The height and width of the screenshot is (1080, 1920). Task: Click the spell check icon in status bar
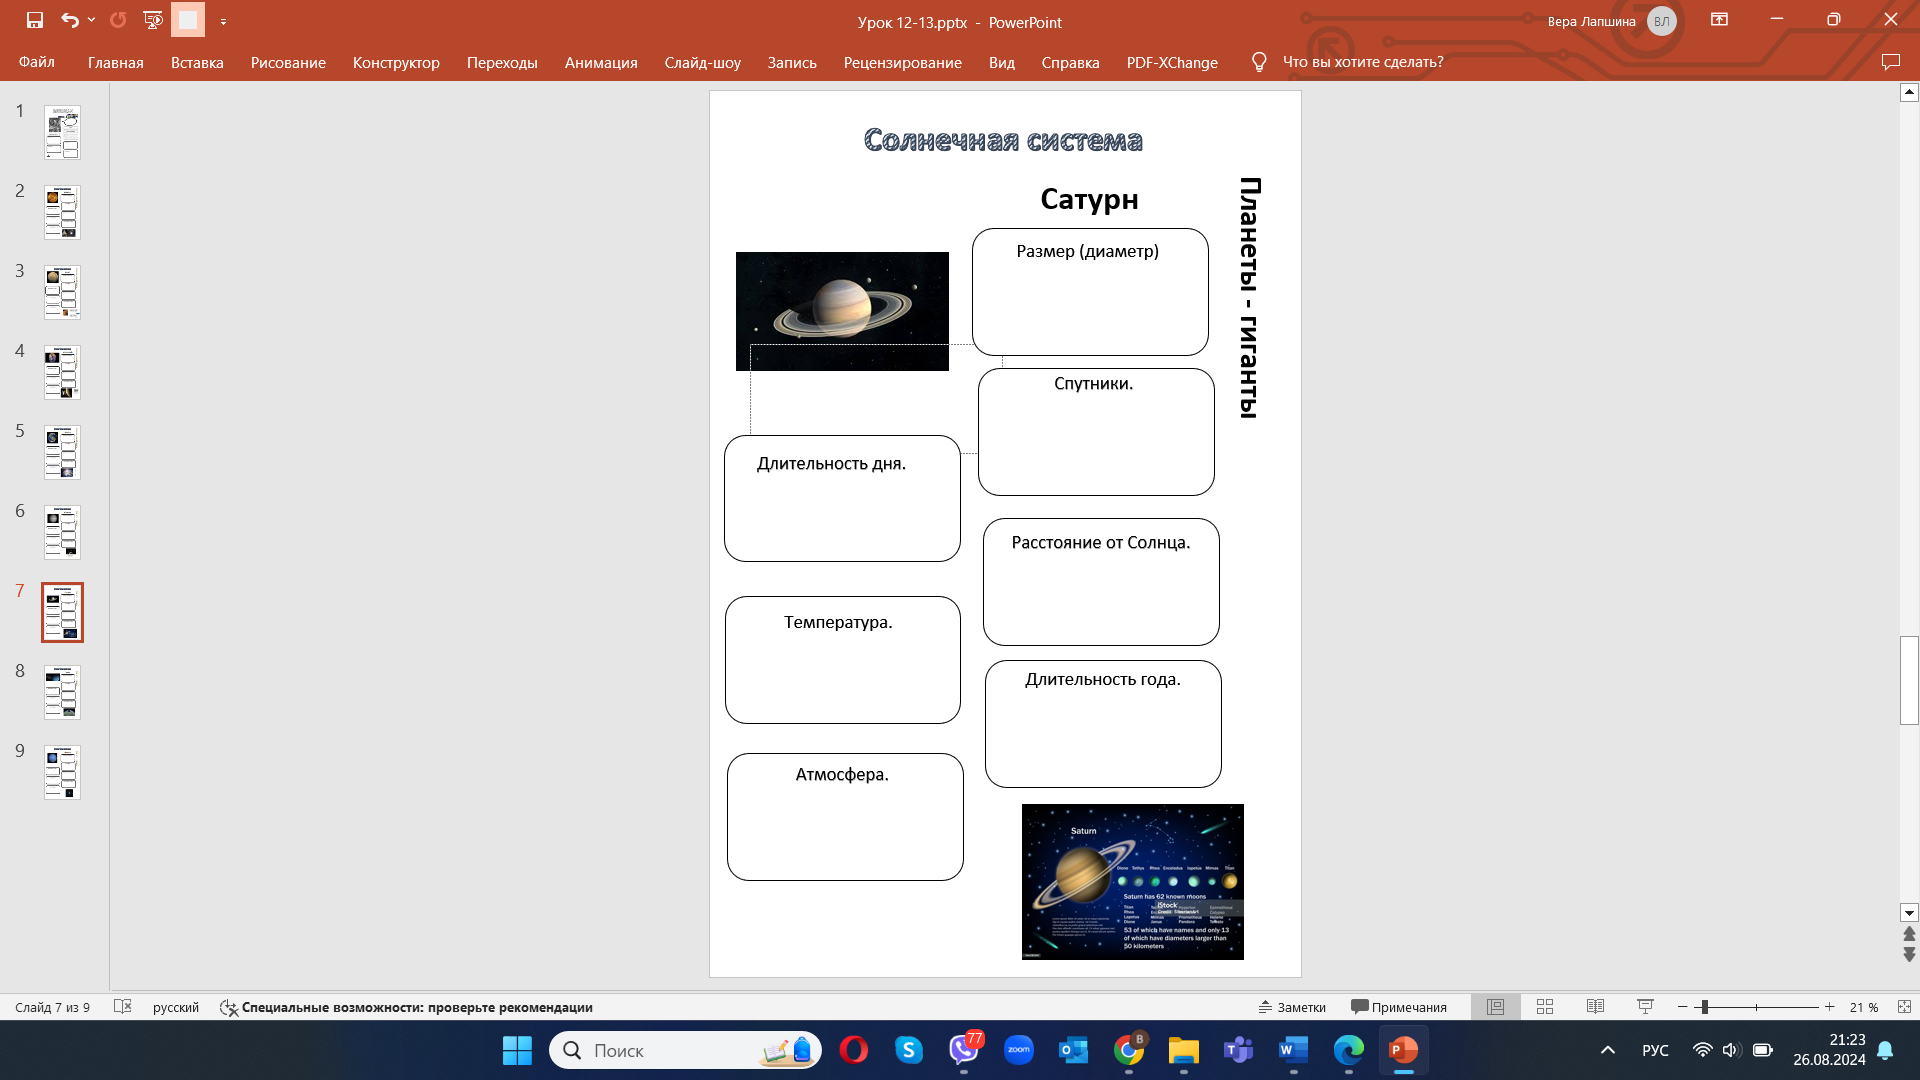(x=123, y=1007)
